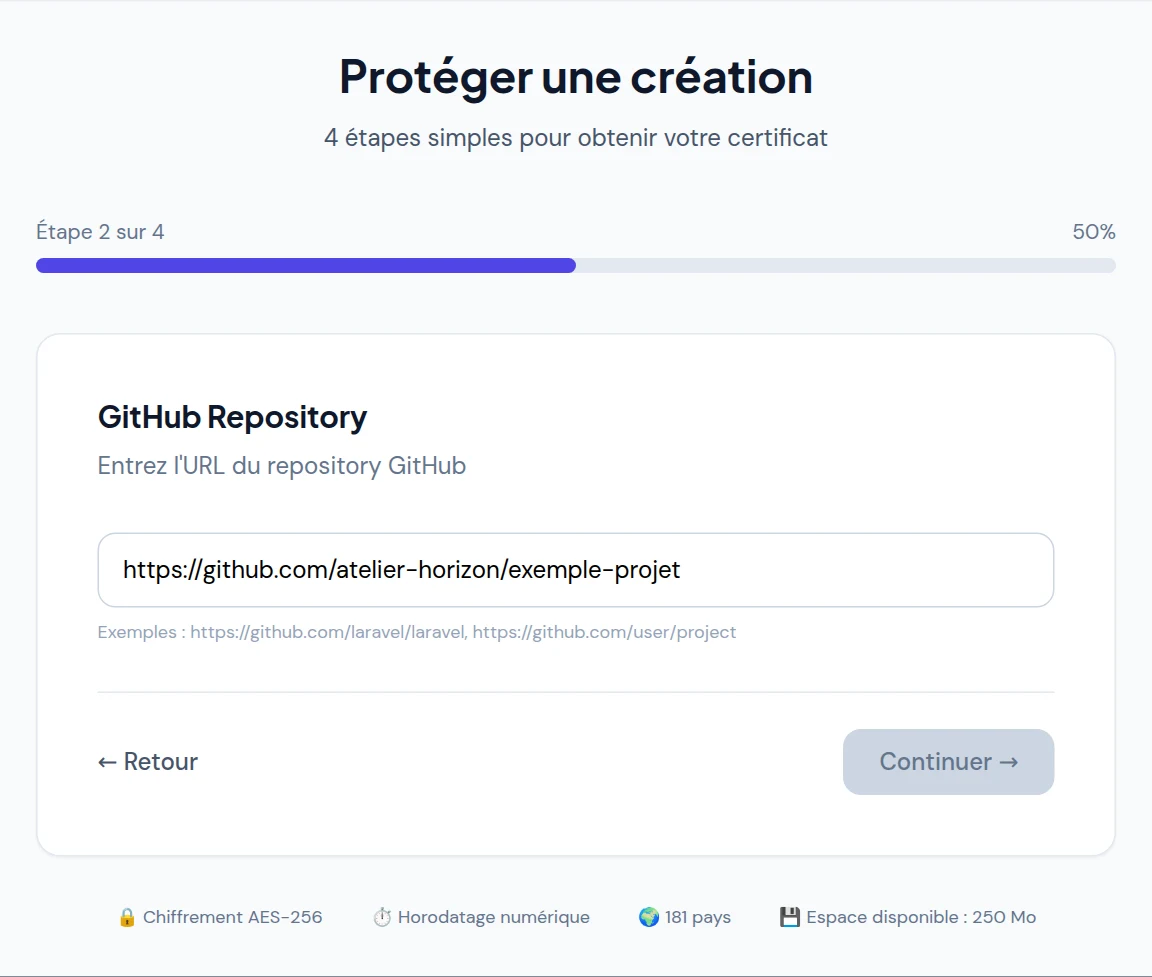The height and width of the screenshot is (977, 1152).
Task: Click the Protéger une création title
Action: tap(576, 77)
